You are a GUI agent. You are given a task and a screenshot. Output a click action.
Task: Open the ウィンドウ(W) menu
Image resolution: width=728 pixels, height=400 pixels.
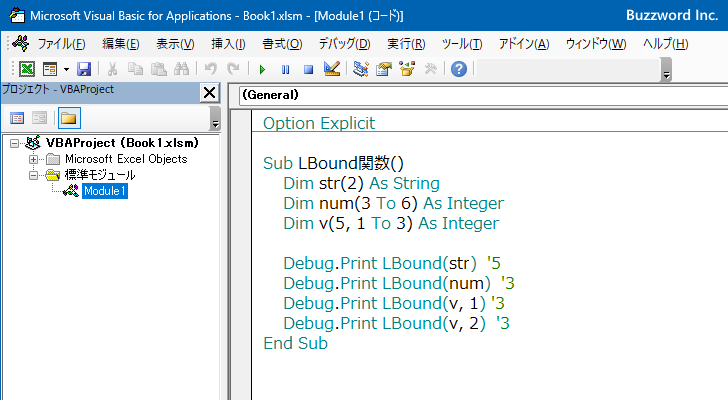point(596,44)
